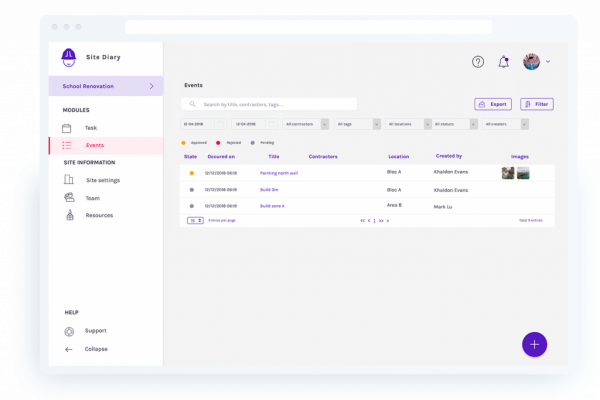Click the Filter button
The width and height of the screenshot is (600, 400).
[x=536, y=104]
